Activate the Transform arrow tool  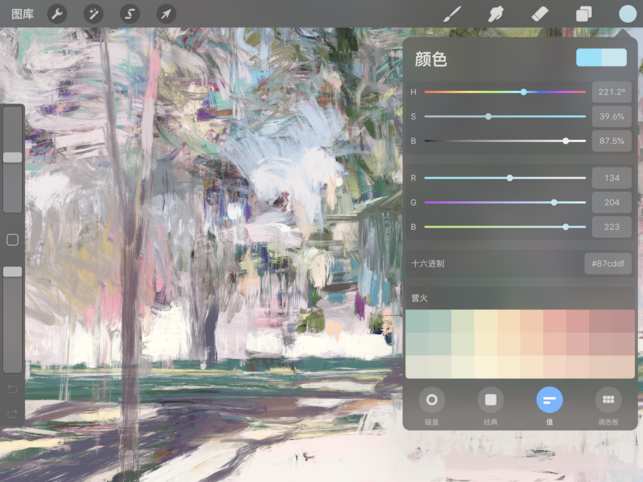coord(166,14)
